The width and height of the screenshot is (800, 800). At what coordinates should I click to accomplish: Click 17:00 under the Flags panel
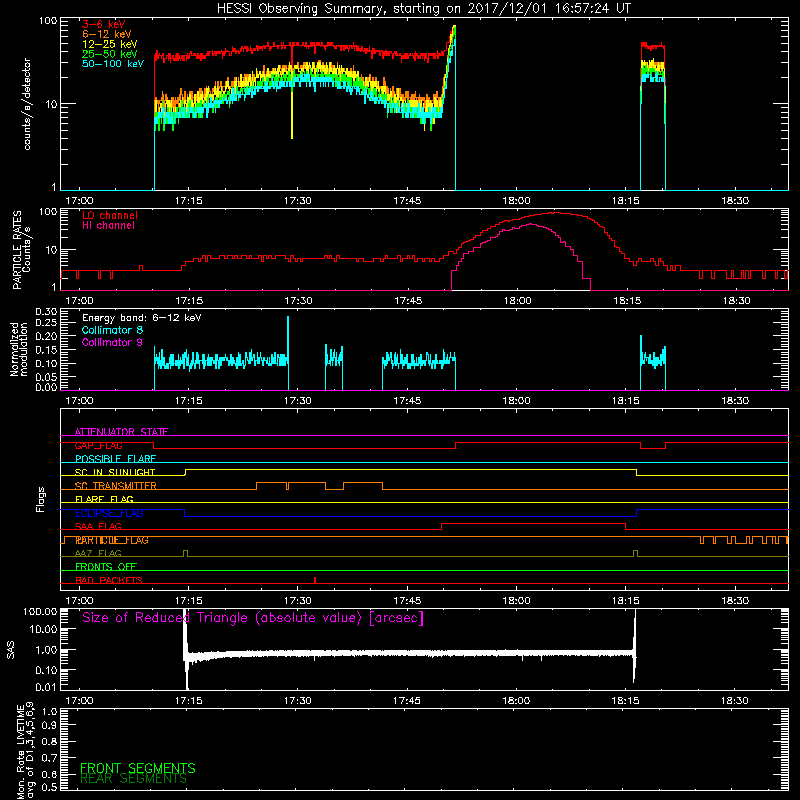point(80,601)
